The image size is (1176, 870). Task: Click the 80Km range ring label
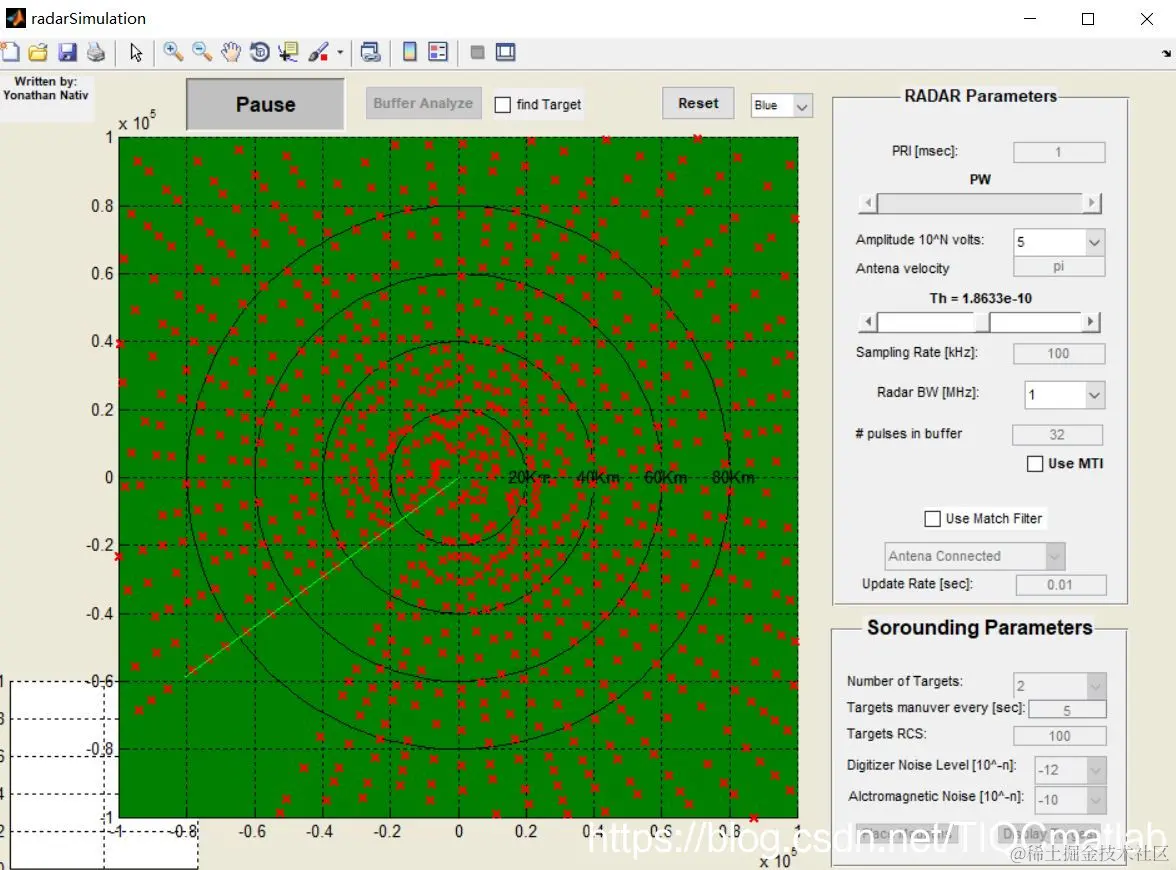point(733,478)
